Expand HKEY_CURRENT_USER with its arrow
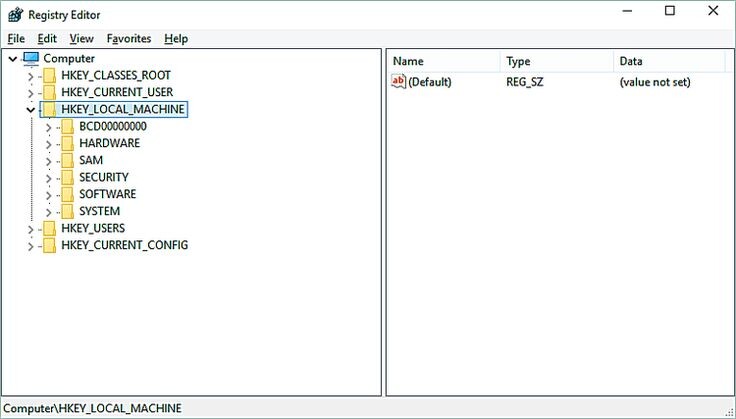736x419 pixels. click(x=31, y=93)
